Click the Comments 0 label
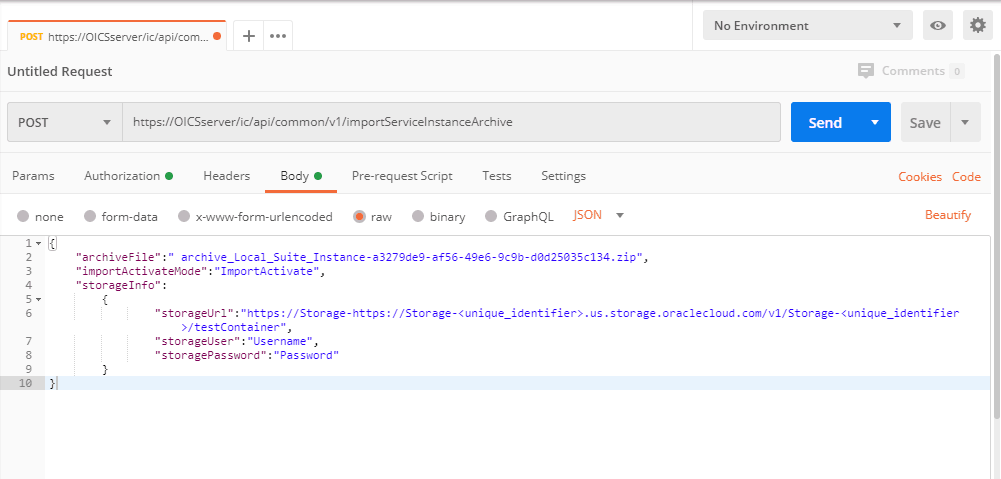The image size is (1001, 479). click(x=922, y=71)
